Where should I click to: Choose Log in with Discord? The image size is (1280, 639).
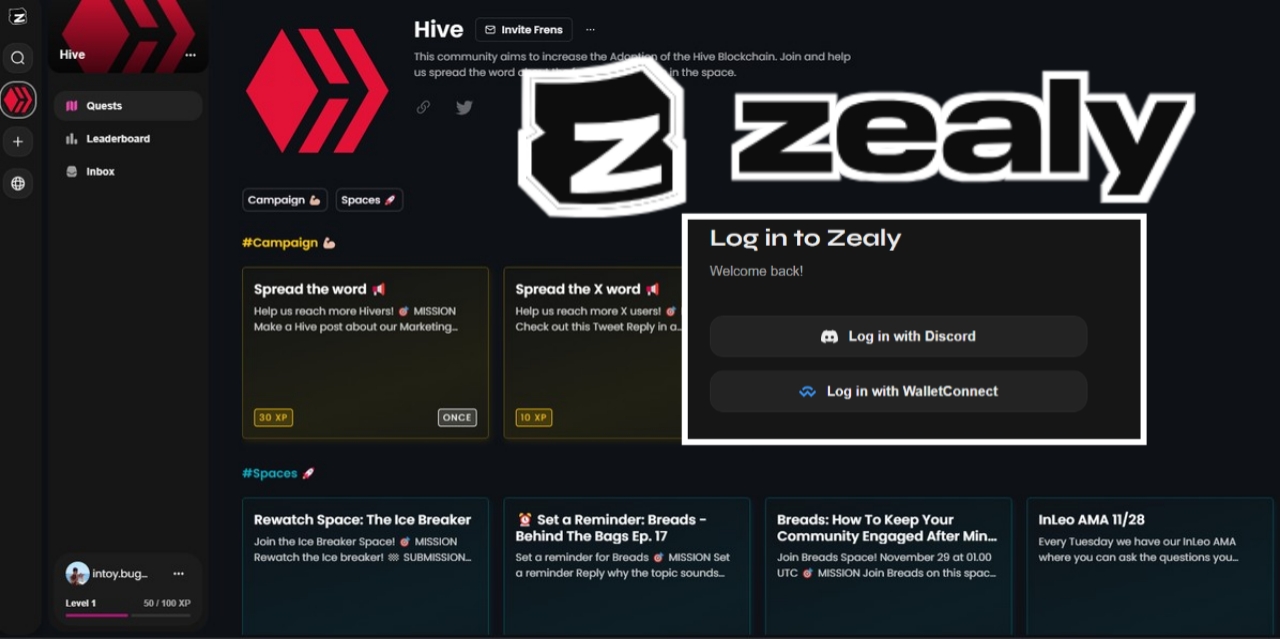point(898,336)
